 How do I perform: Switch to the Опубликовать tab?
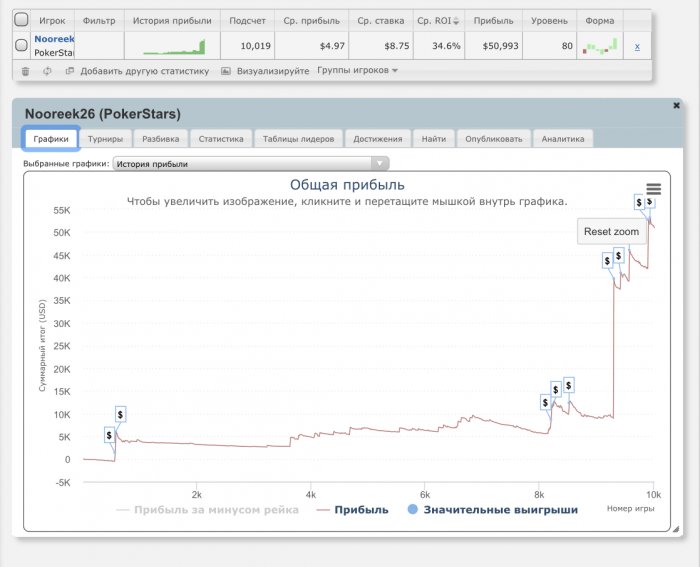[x=494, y=139]
